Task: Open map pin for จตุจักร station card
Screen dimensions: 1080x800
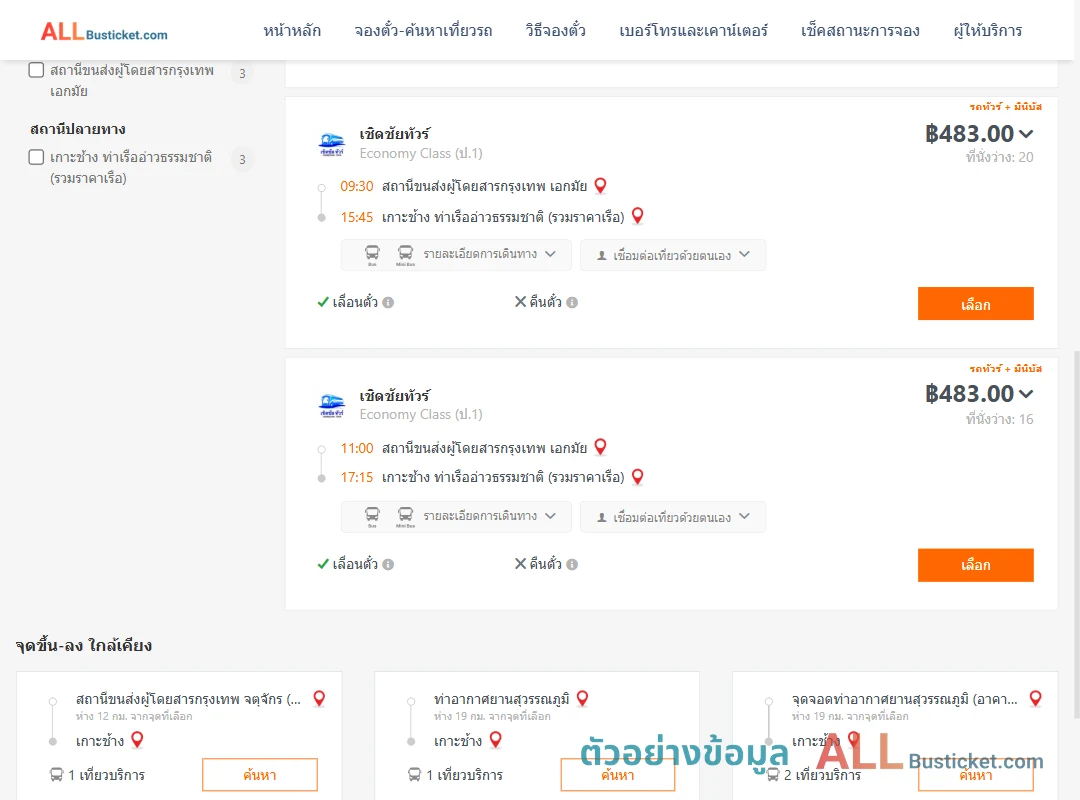Action: [x=319, y=699]
